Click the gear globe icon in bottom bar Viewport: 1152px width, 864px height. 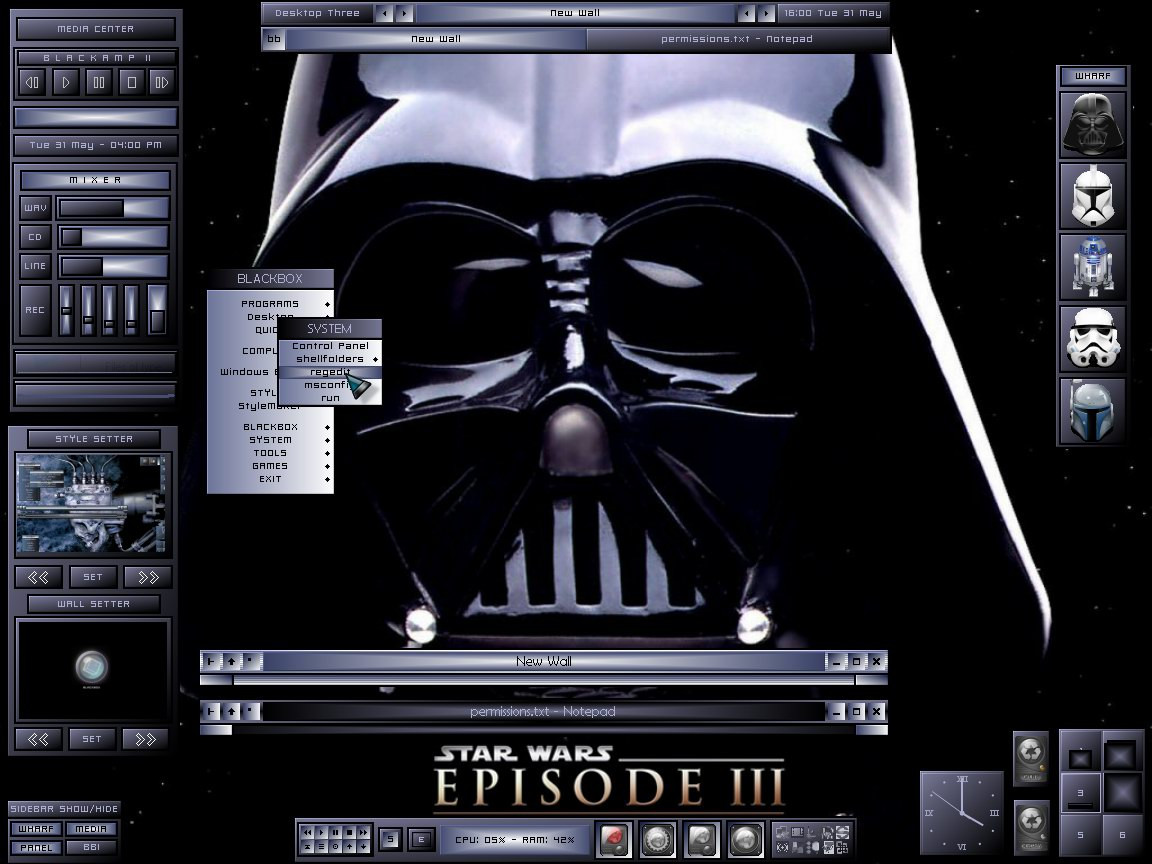click(x=658, y=839)
